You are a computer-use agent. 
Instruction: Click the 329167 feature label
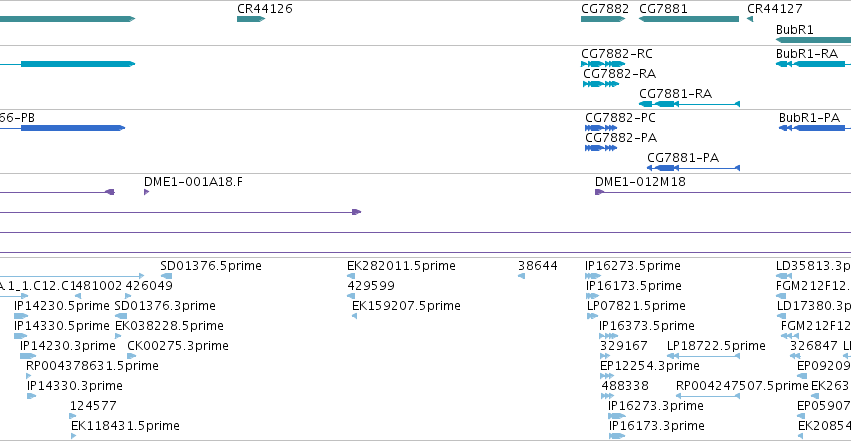click(624, 346)
